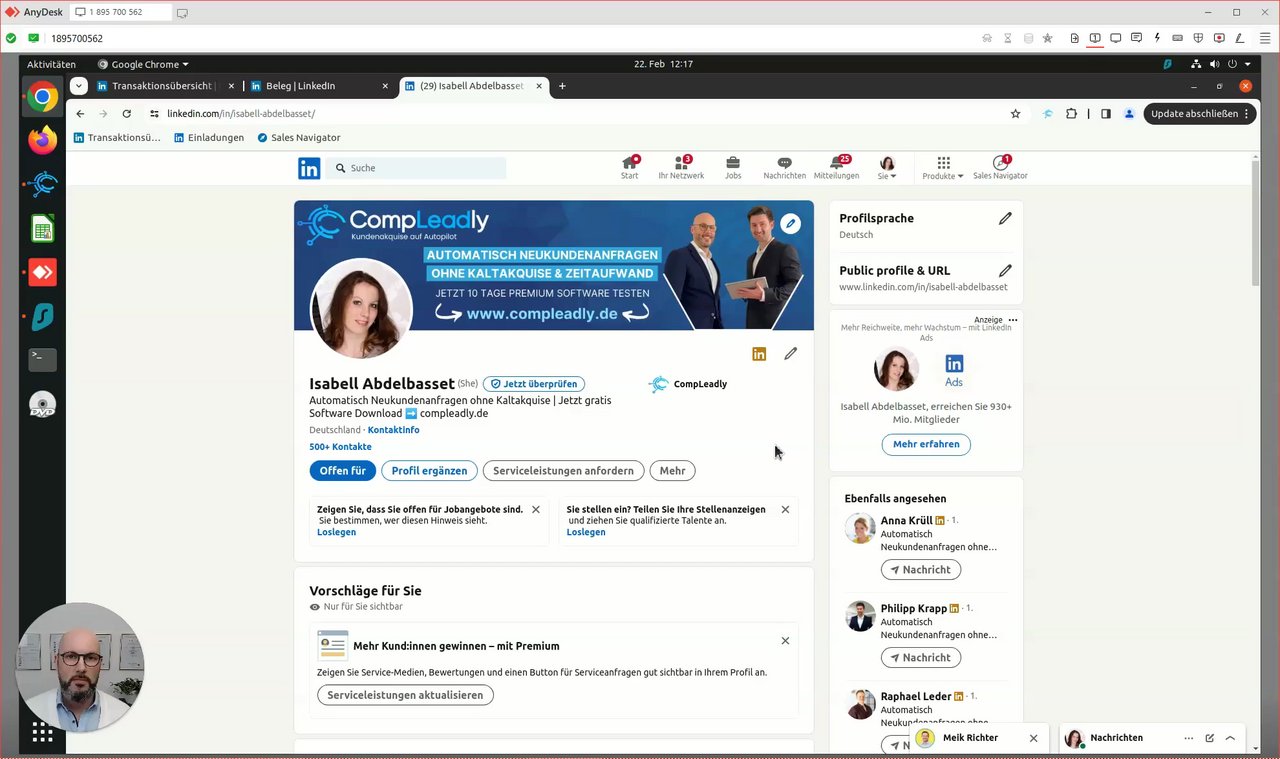Open the Google Chrome app menu

[x=143, y=64]
